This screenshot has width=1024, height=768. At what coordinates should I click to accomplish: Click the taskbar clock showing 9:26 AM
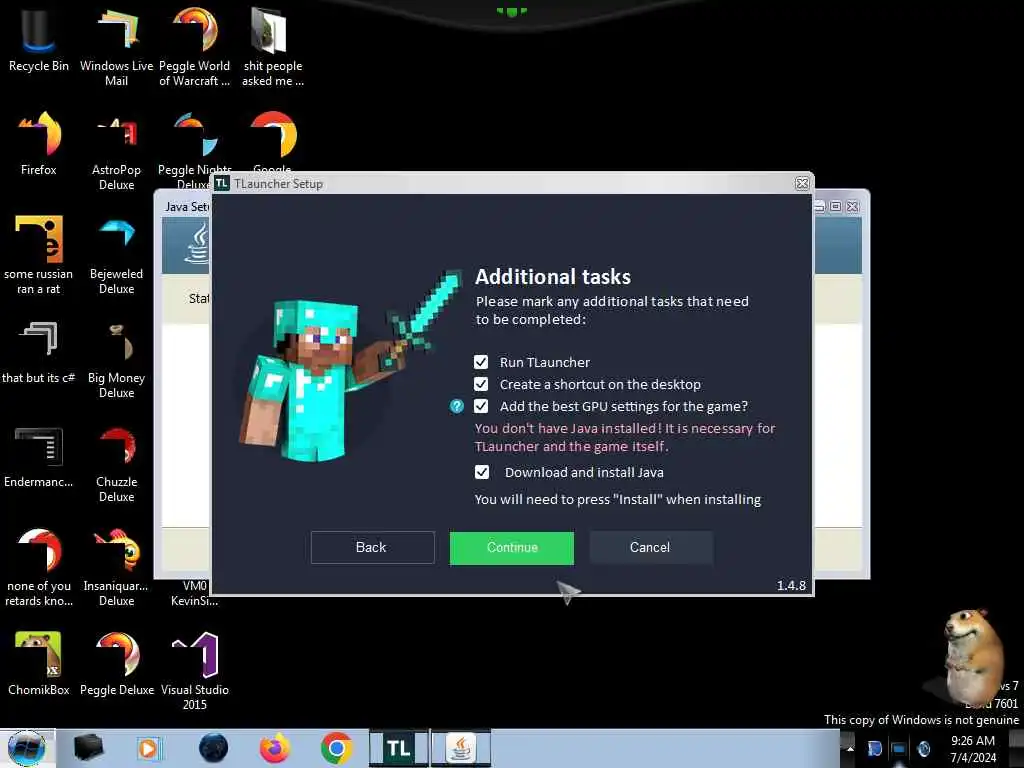click(973, 749)
